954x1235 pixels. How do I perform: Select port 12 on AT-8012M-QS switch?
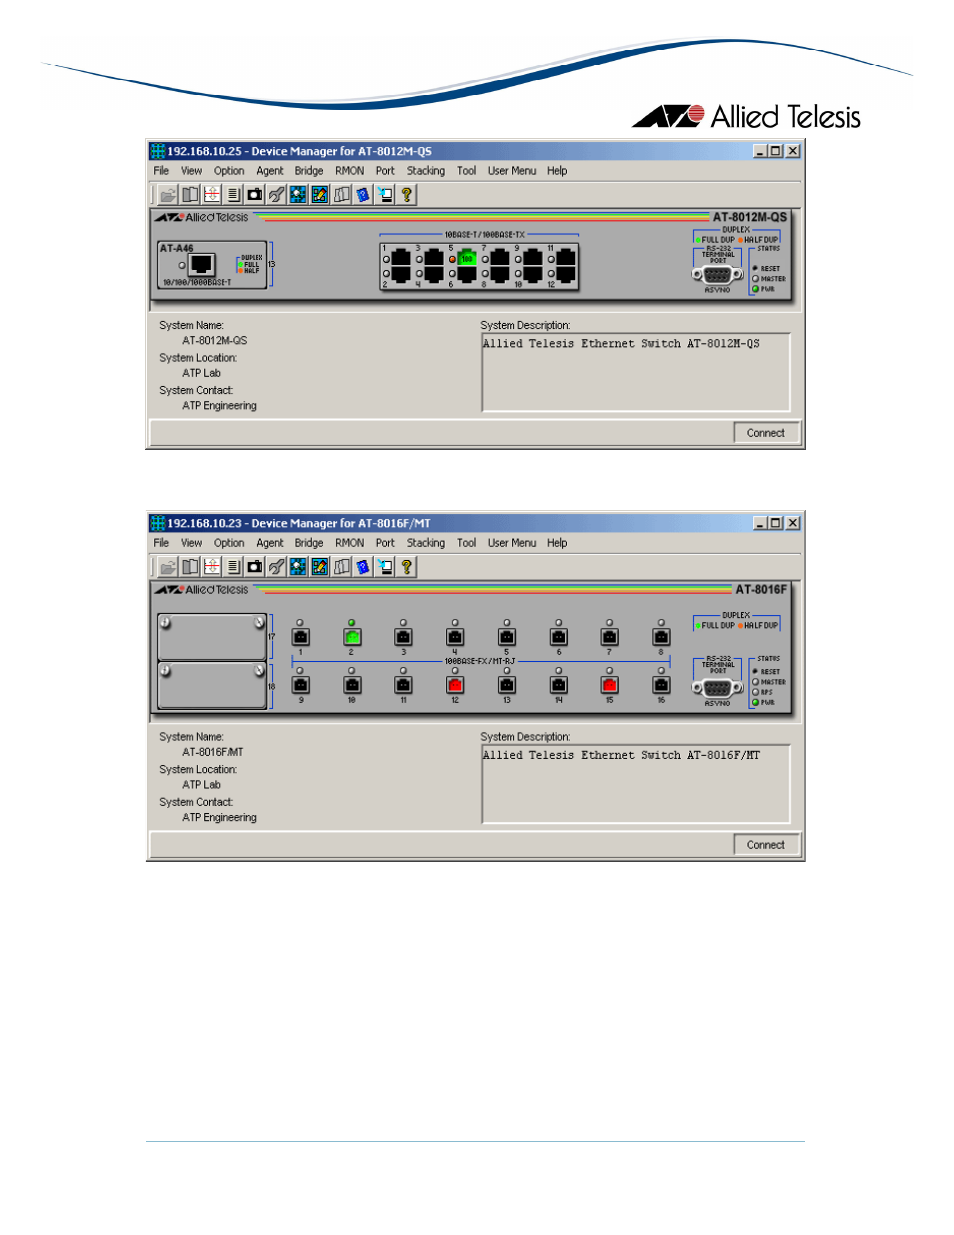click(x=565, y=273)
